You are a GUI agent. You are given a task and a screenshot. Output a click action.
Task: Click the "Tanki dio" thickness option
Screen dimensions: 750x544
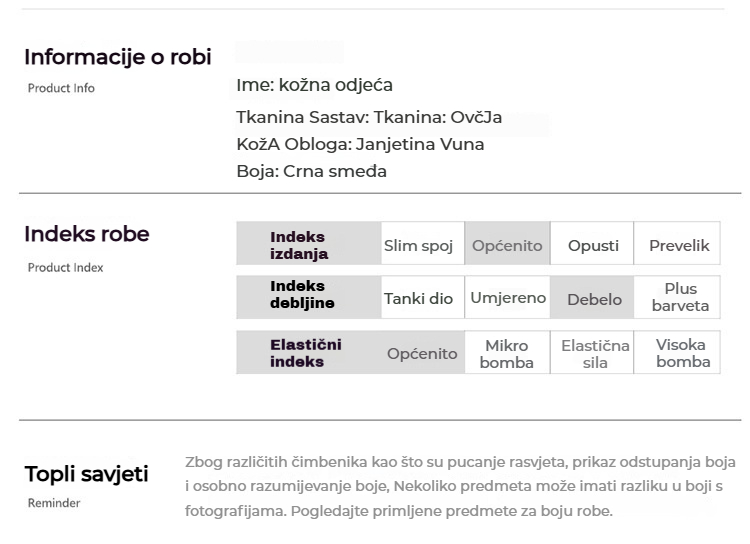(x=419, y=298)
